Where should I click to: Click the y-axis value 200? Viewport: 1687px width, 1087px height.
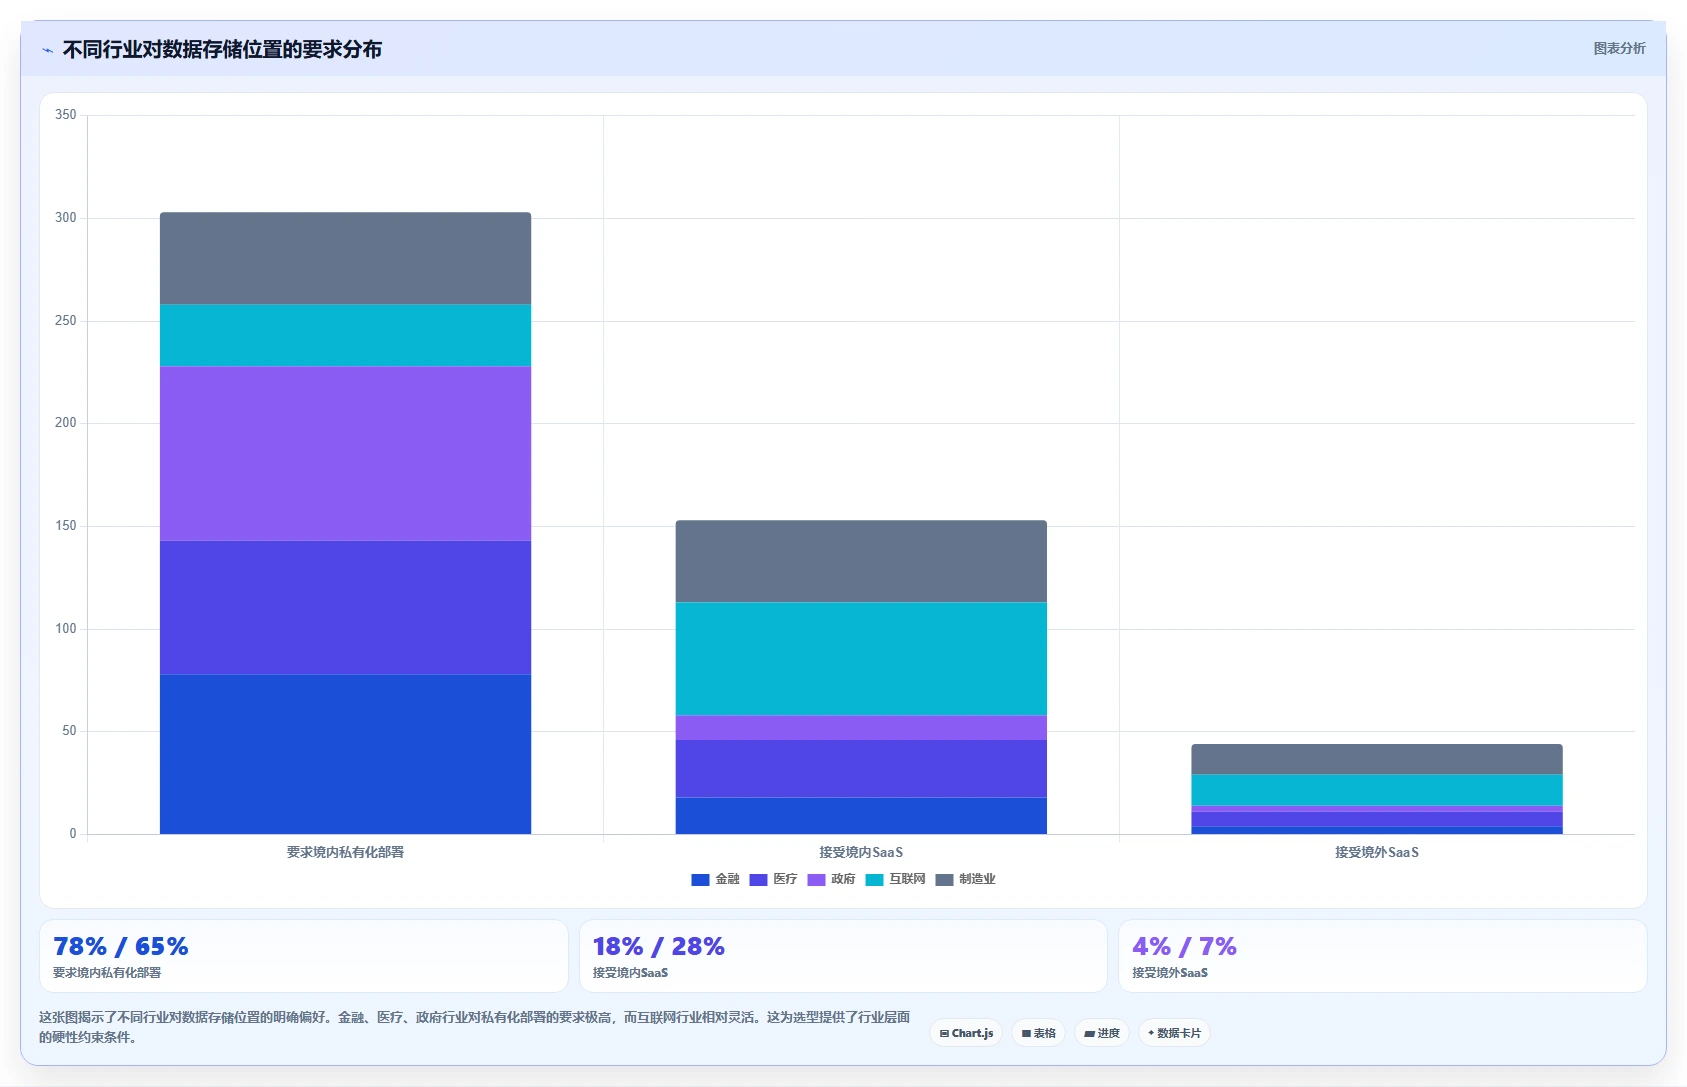(65, 423)
